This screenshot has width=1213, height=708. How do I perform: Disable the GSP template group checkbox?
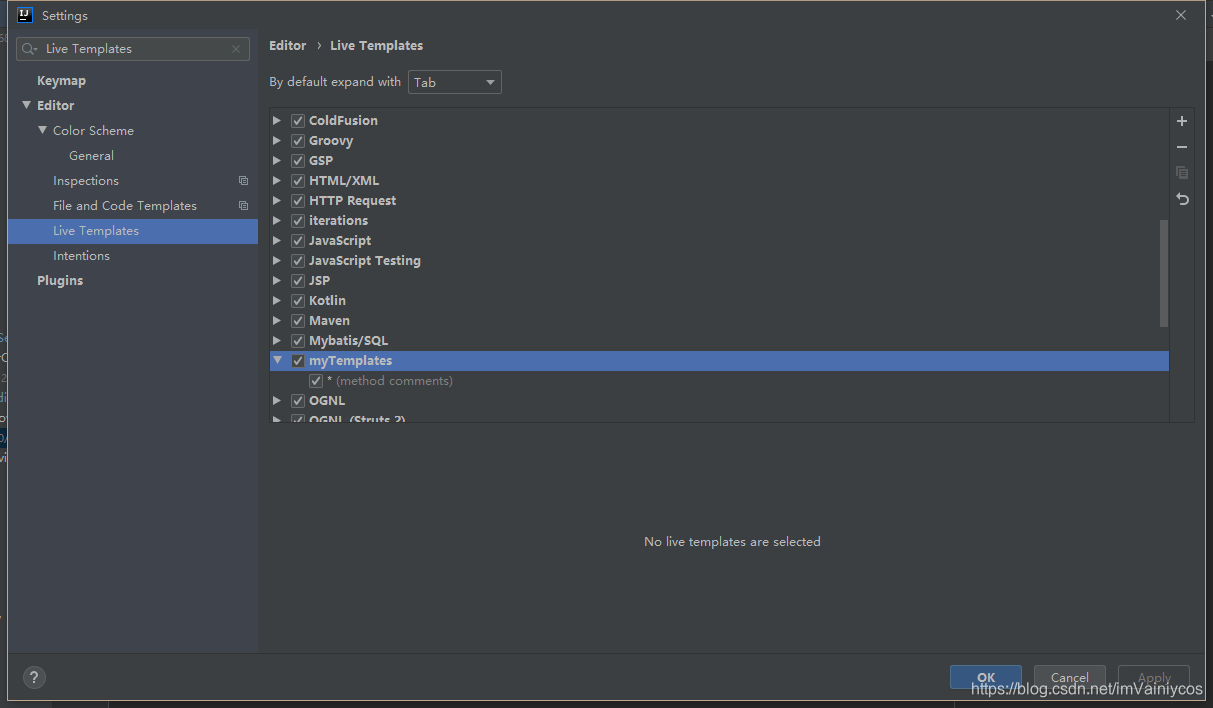click(298, 161)
